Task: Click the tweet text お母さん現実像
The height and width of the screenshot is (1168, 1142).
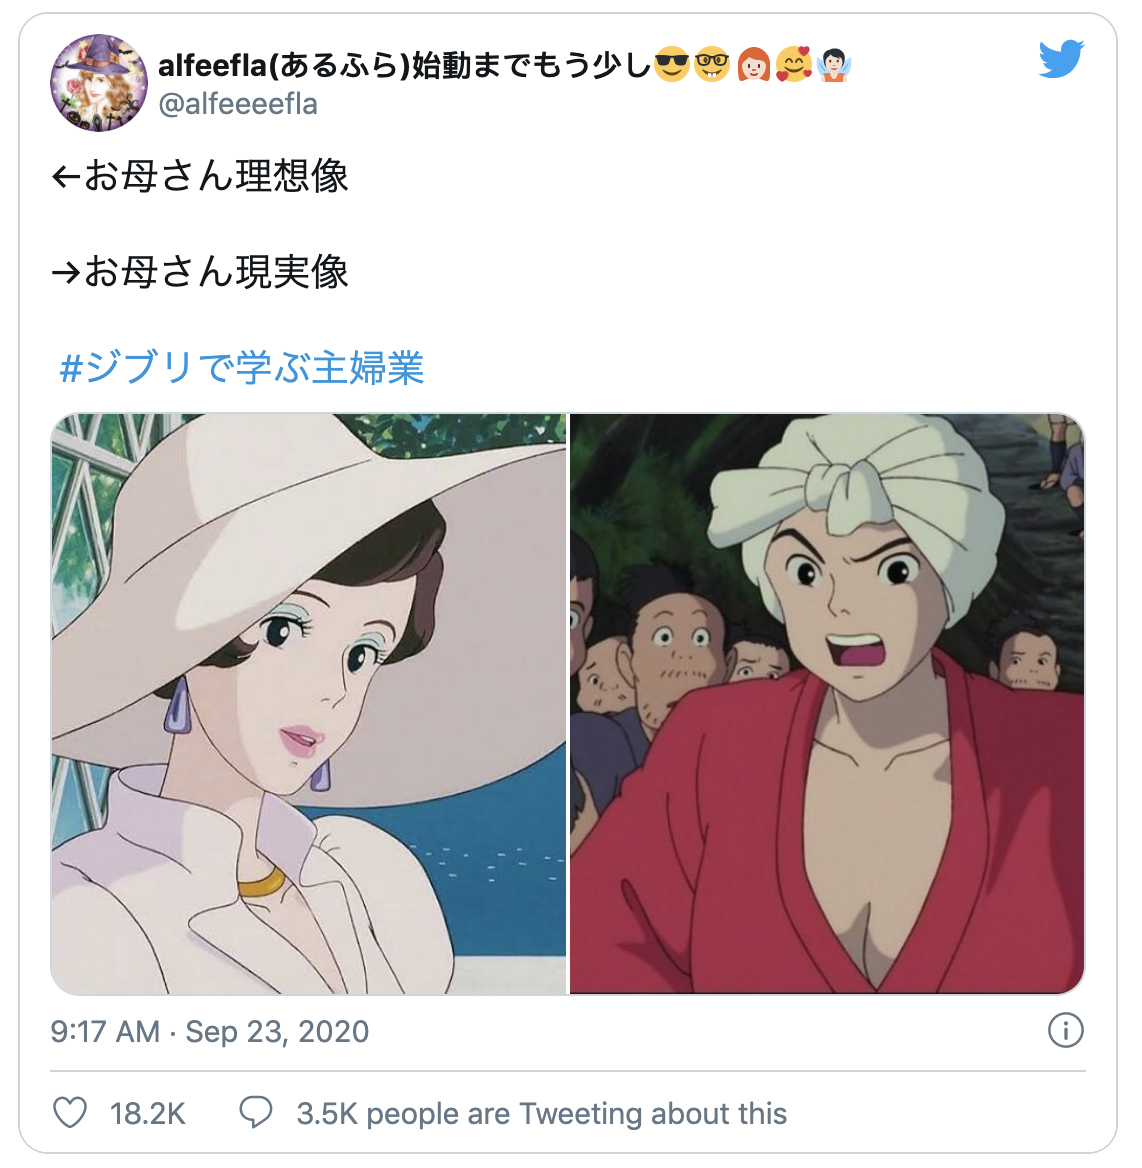Action: pos(215,272)
